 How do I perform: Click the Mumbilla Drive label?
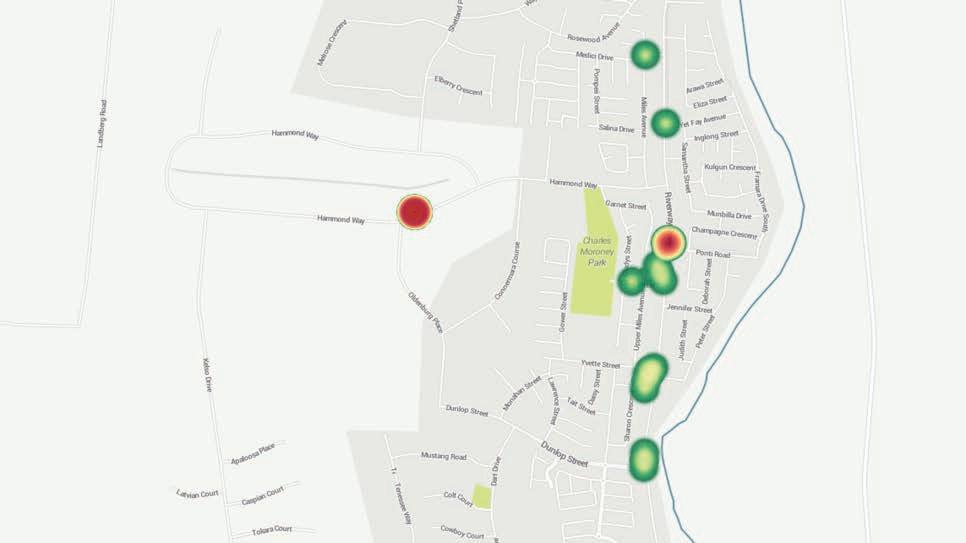point(729,214)
